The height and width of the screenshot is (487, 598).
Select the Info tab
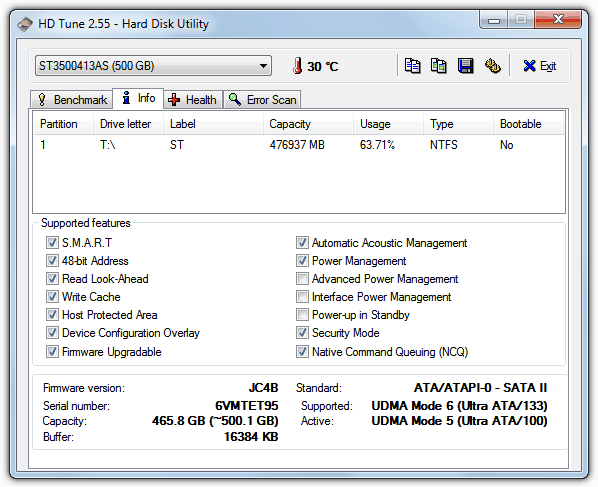pyautogui.click(x=138, y=98)
